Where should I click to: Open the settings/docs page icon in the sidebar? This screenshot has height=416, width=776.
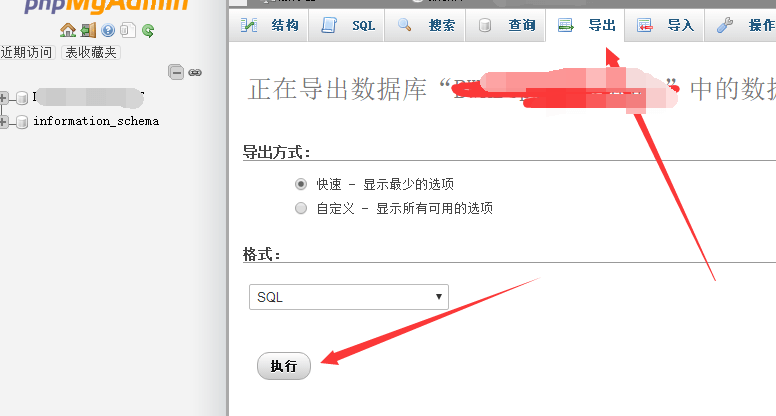(x=127, y=30)
